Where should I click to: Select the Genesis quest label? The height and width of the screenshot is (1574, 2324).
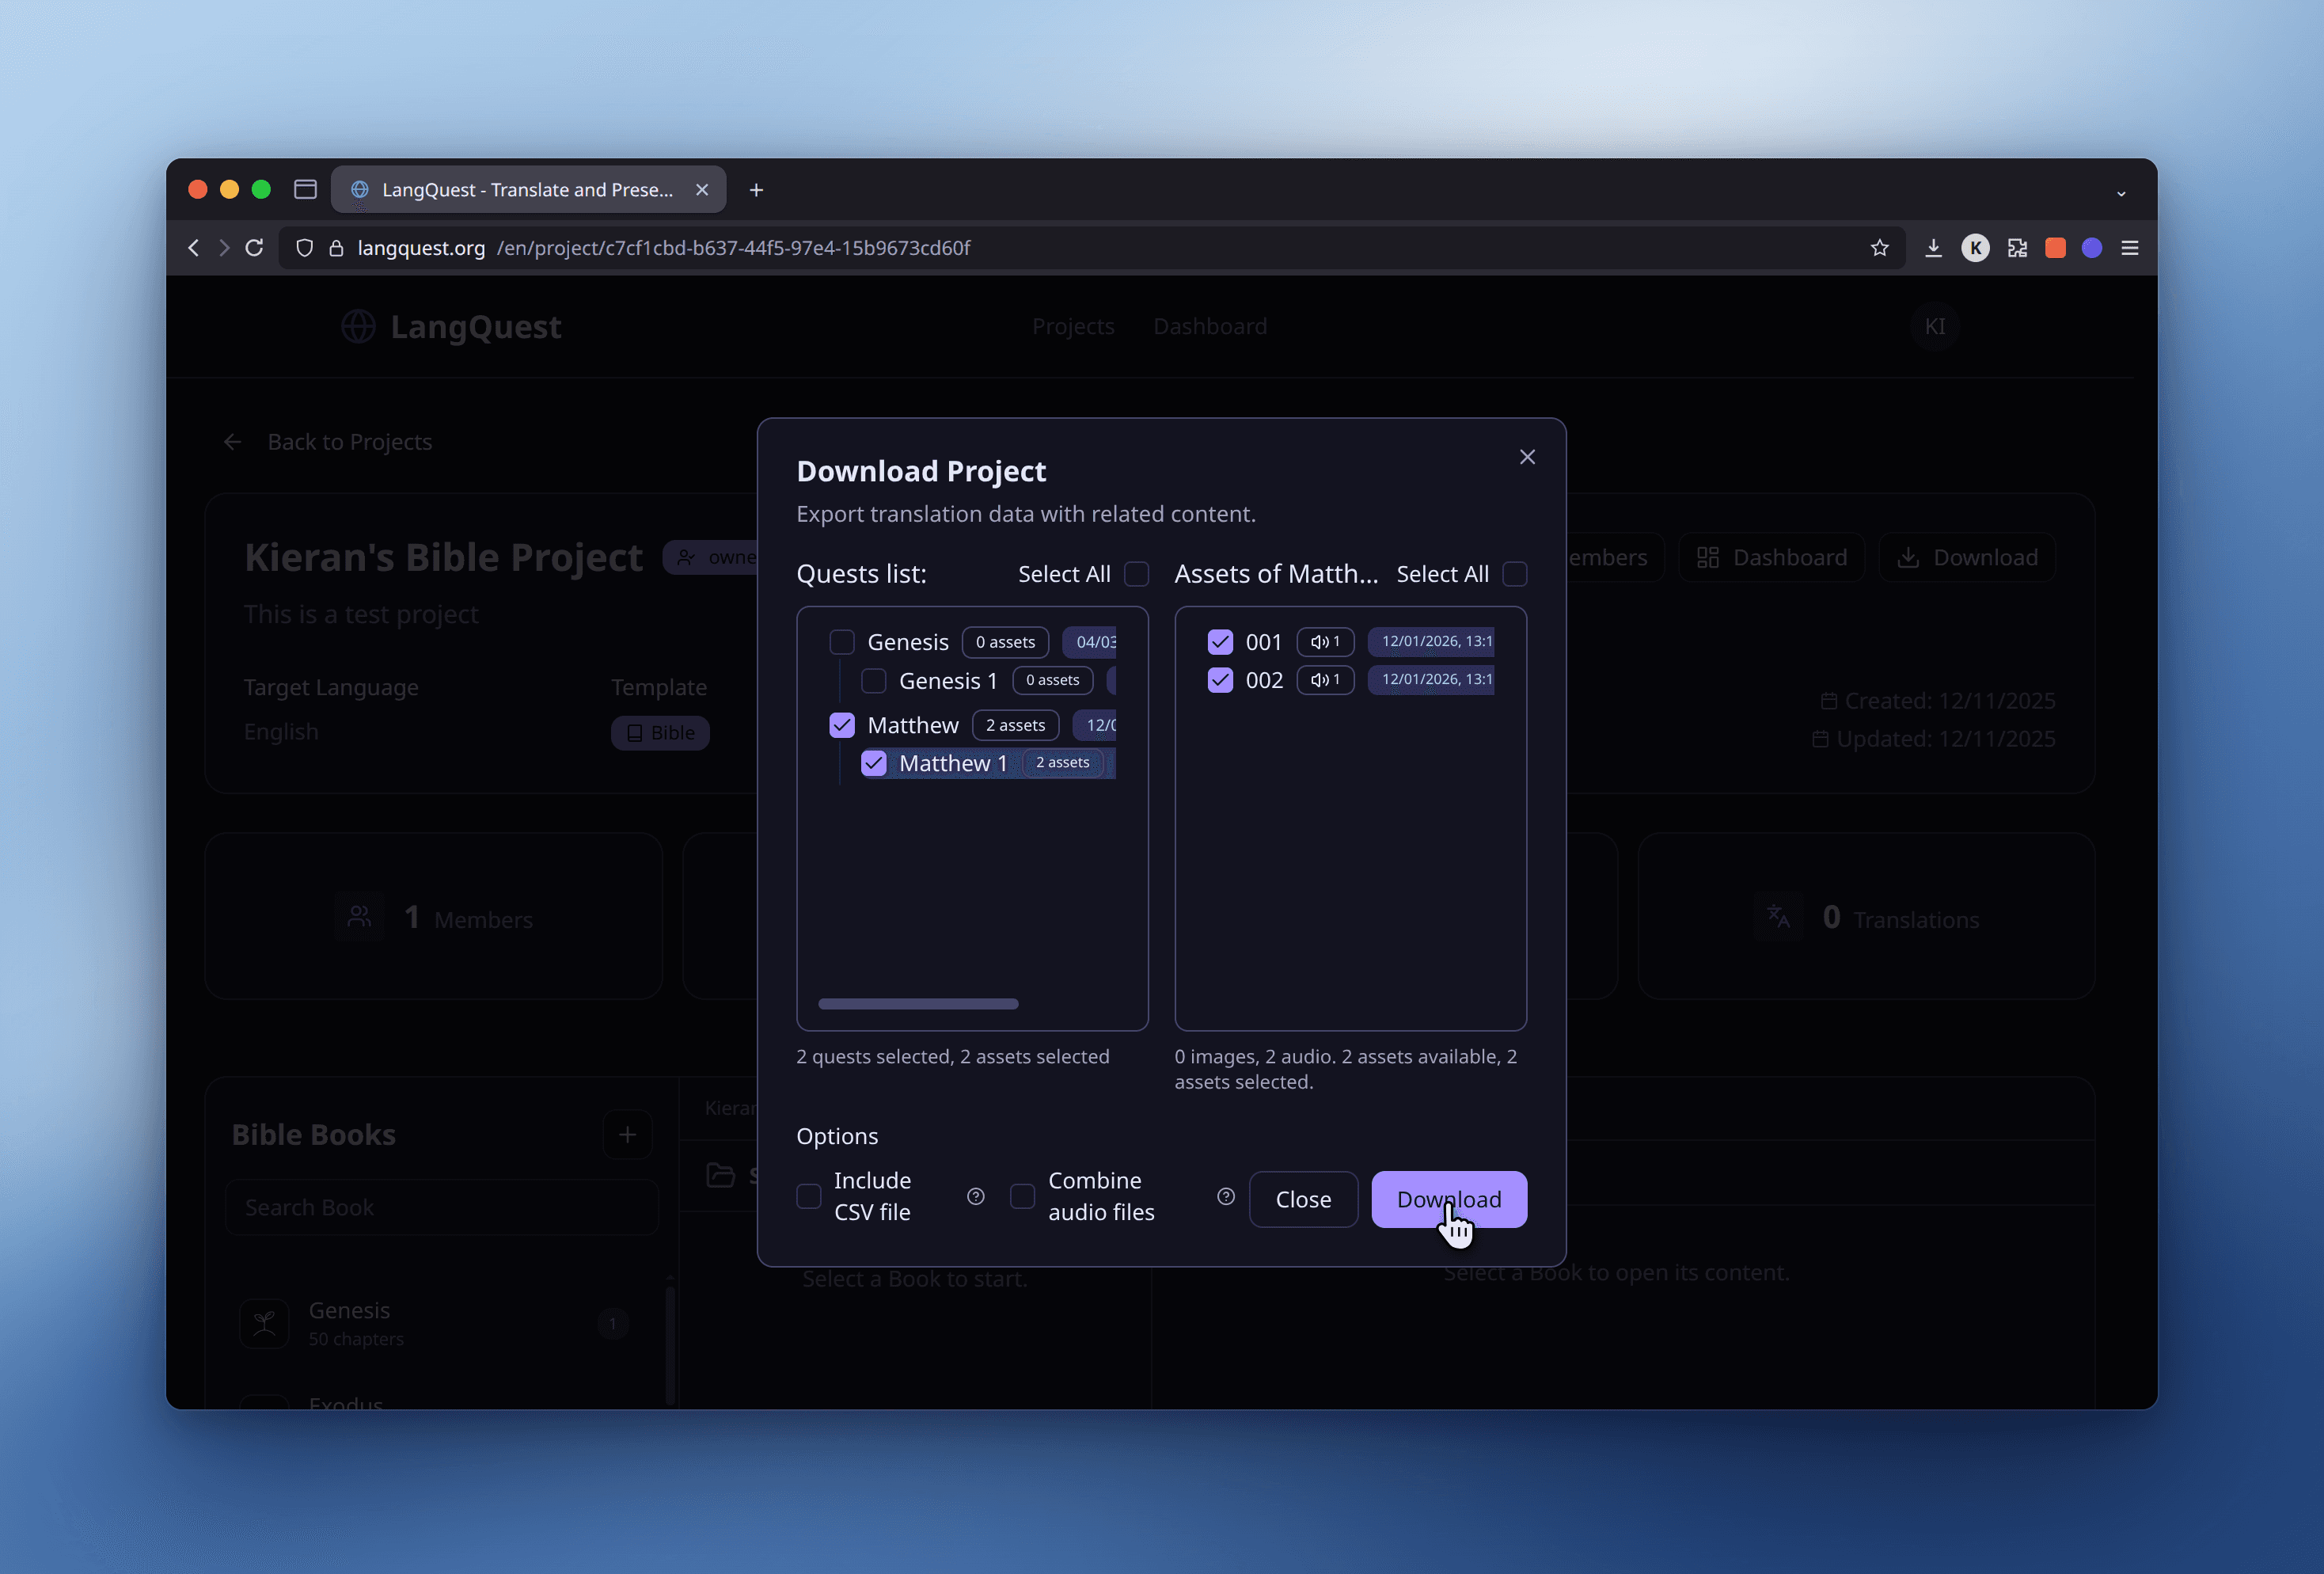click(908, 642)
